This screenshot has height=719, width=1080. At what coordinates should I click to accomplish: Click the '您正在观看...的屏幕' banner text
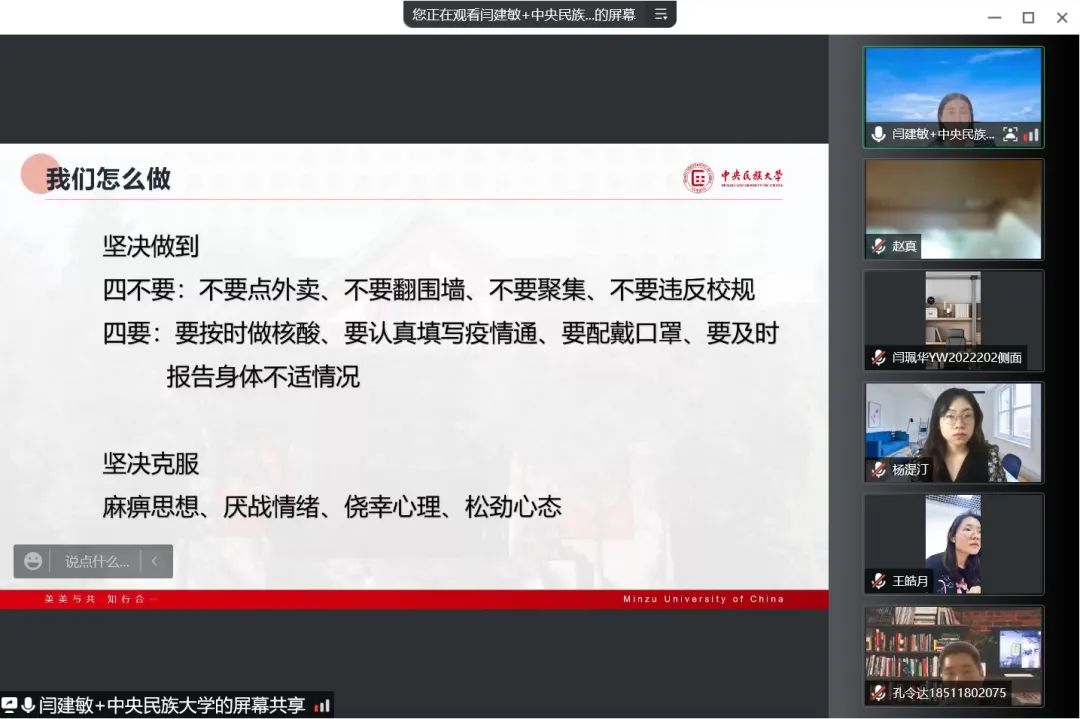(524, 14)
